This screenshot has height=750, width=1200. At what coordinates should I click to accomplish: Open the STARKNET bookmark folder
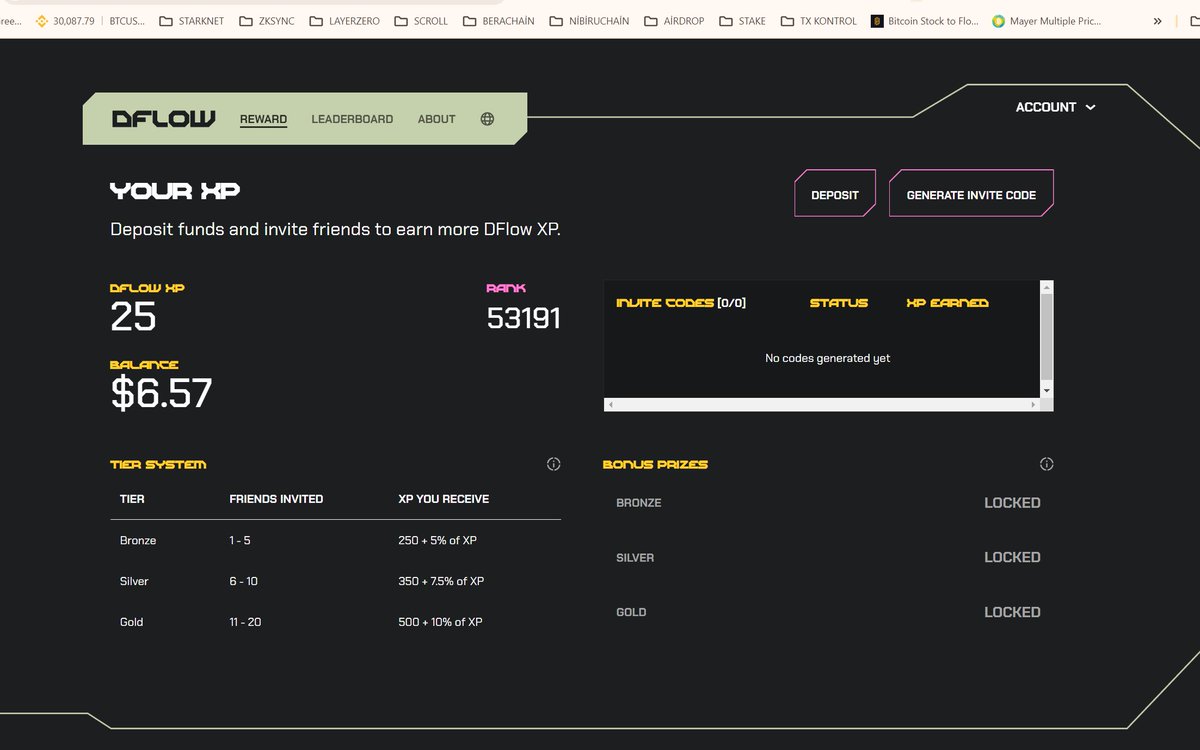coord(191,21)
